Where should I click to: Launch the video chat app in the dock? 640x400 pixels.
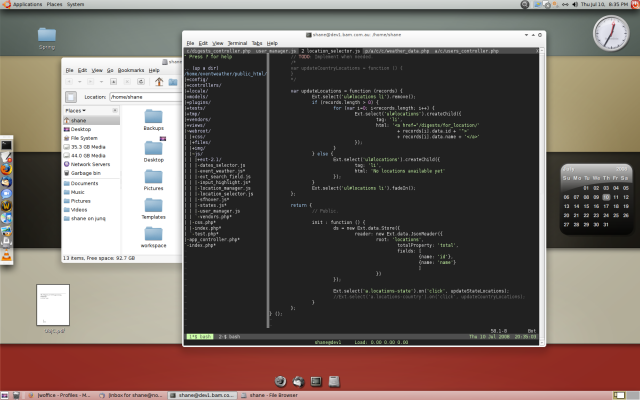[6, 194]
